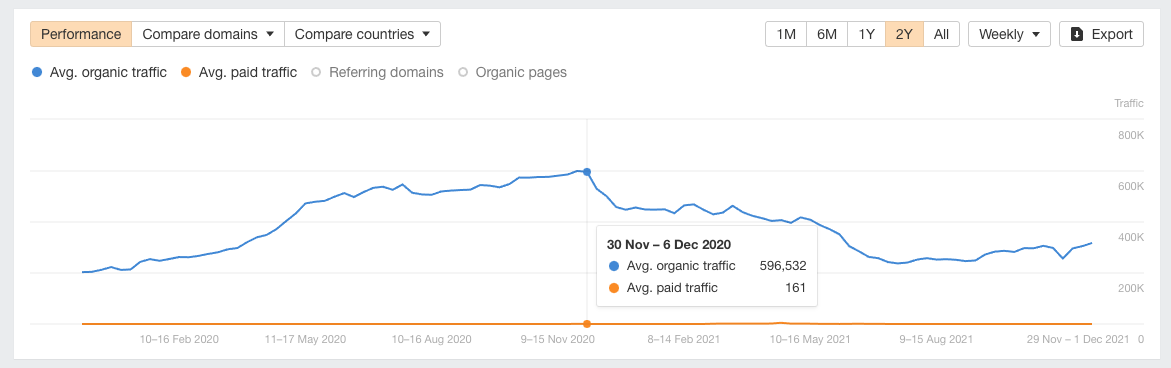Click the blue organic swatch in tooltip
Image resolution: width=1171 pixels, height=368 pixels.
[x=614, y=266]
